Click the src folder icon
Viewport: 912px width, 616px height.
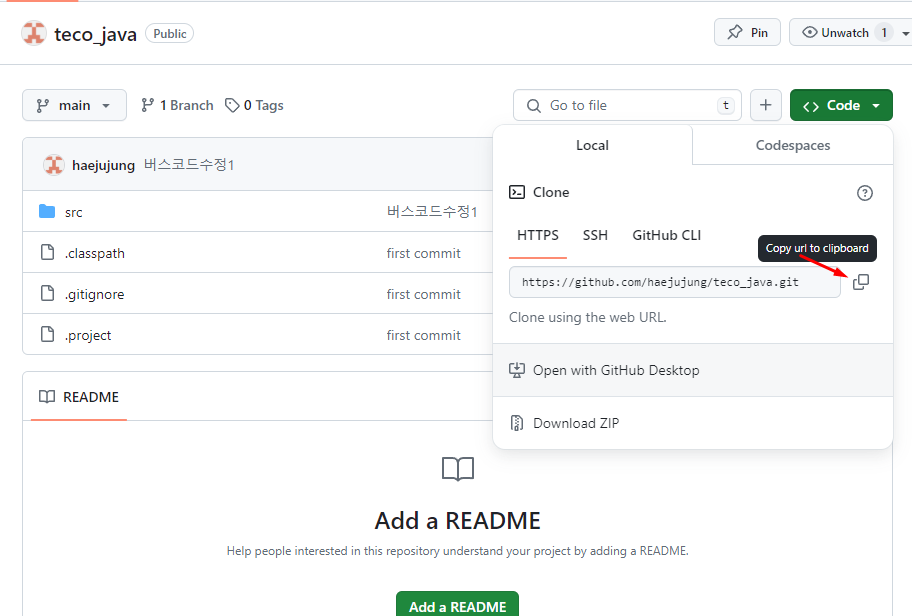point(47,211)
